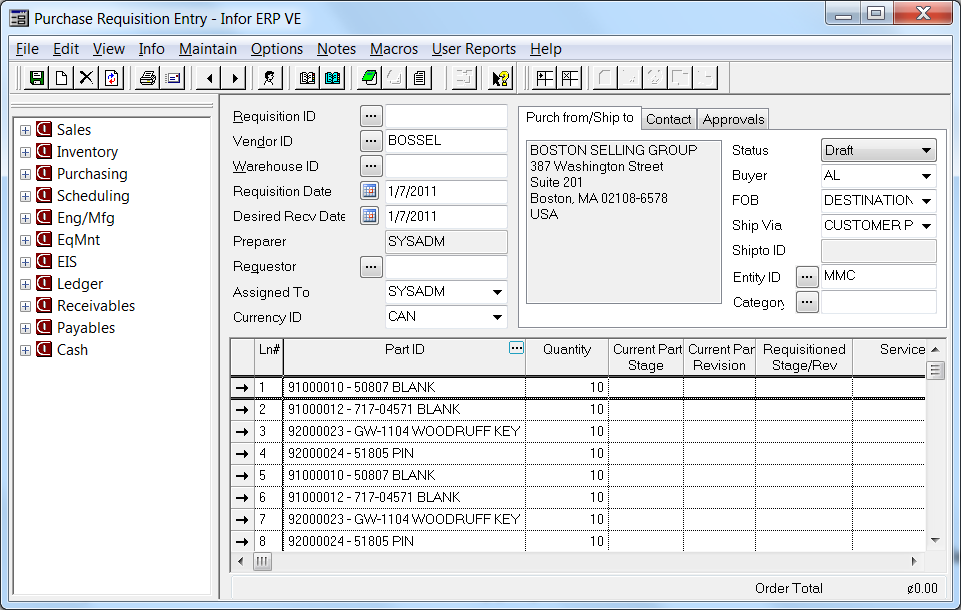Select the Purch from/Ship to tab

click(x=580, y=118)
